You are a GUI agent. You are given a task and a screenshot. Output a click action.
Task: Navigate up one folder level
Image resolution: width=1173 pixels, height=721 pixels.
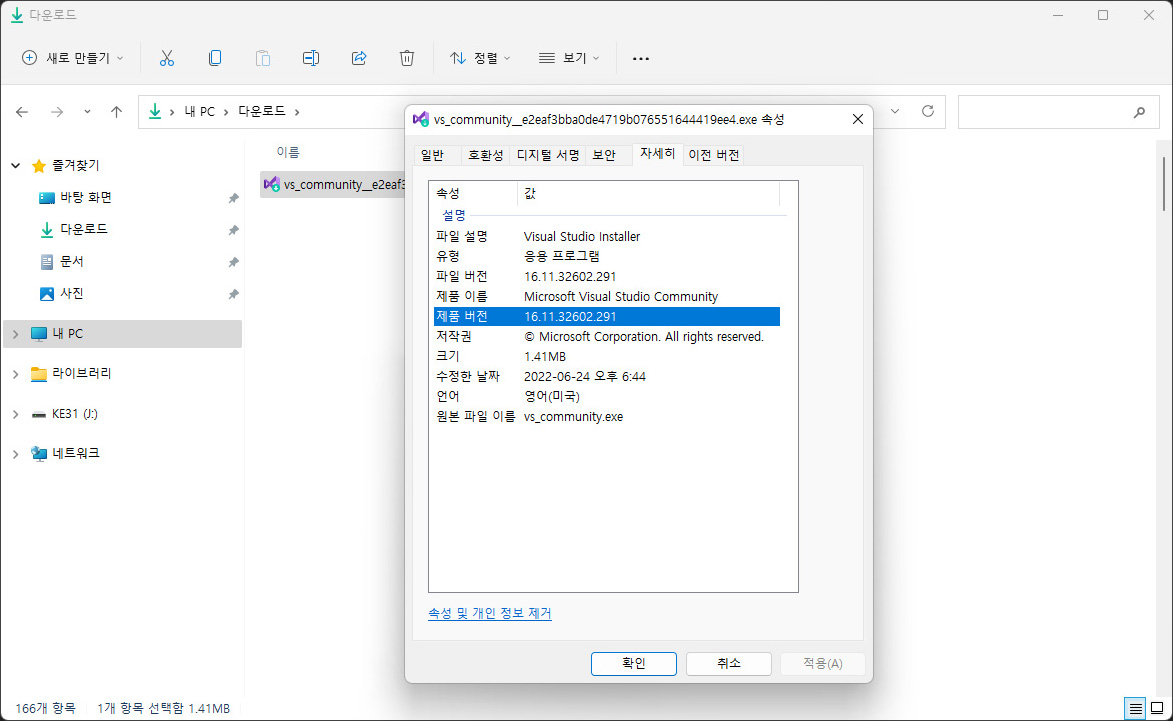[116, 112]
